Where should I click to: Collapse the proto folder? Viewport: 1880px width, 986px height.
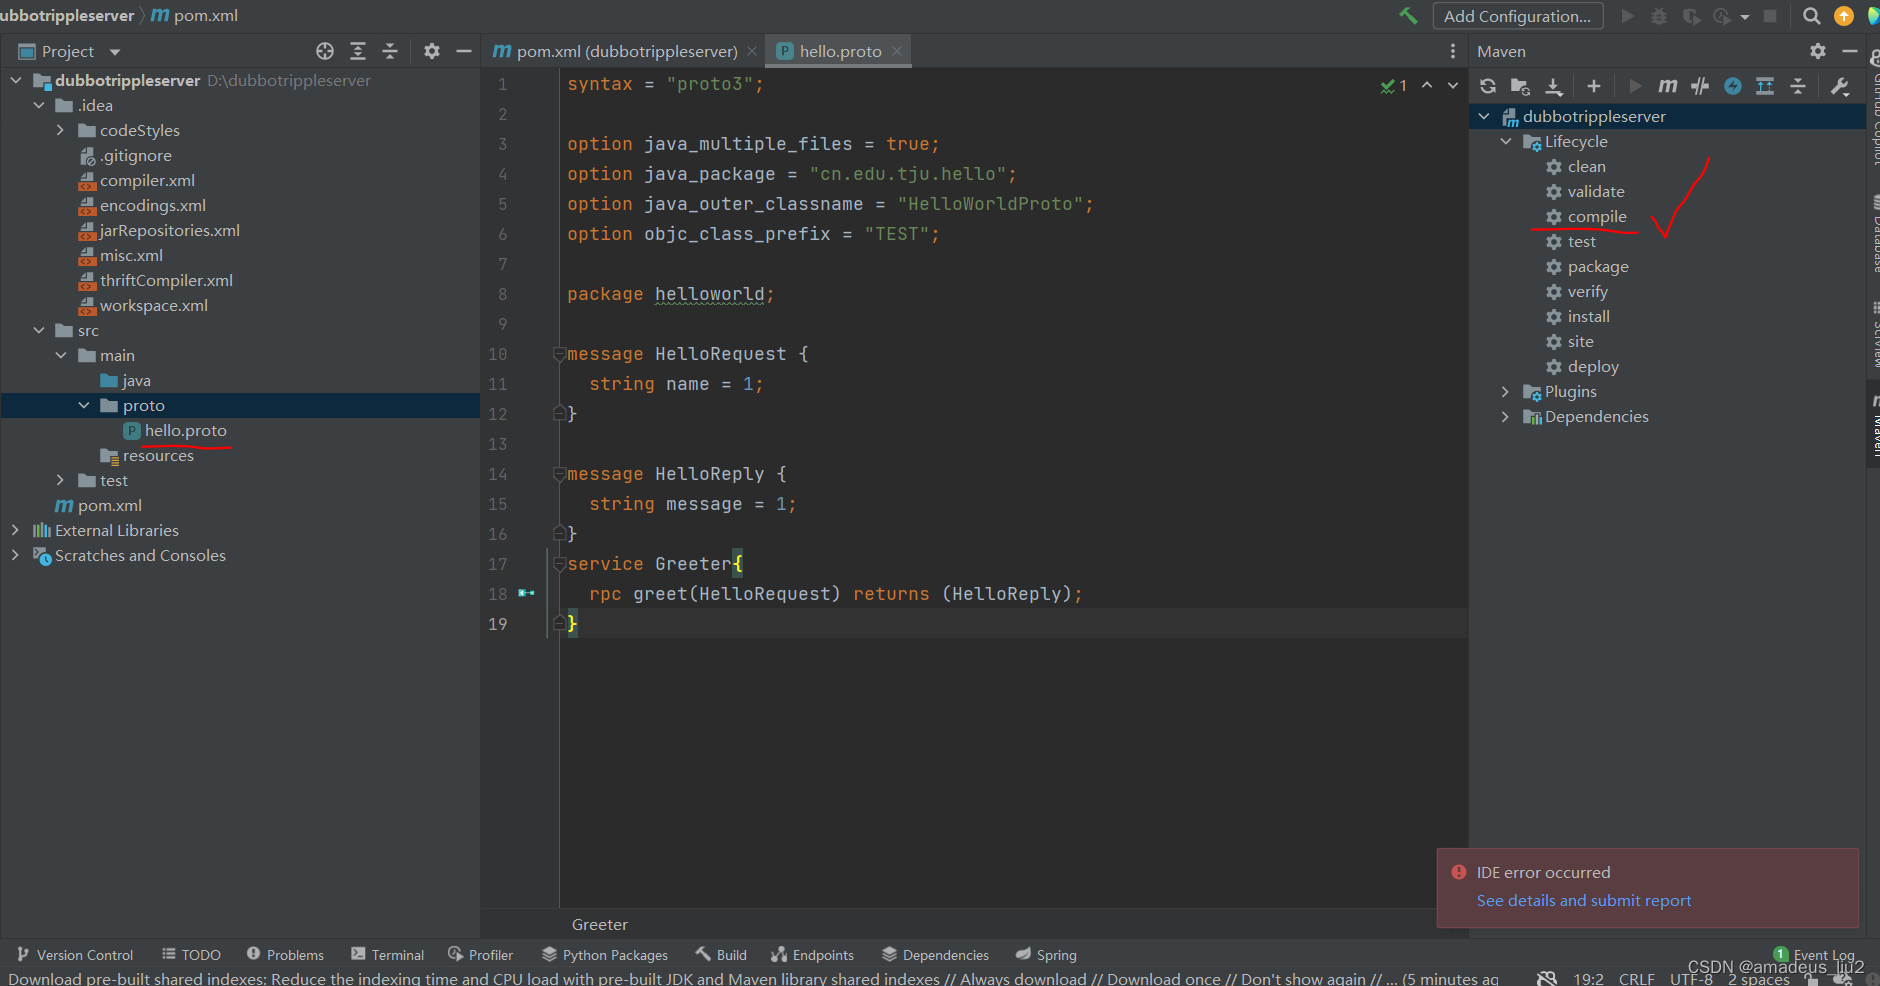(x=84, y=405)
